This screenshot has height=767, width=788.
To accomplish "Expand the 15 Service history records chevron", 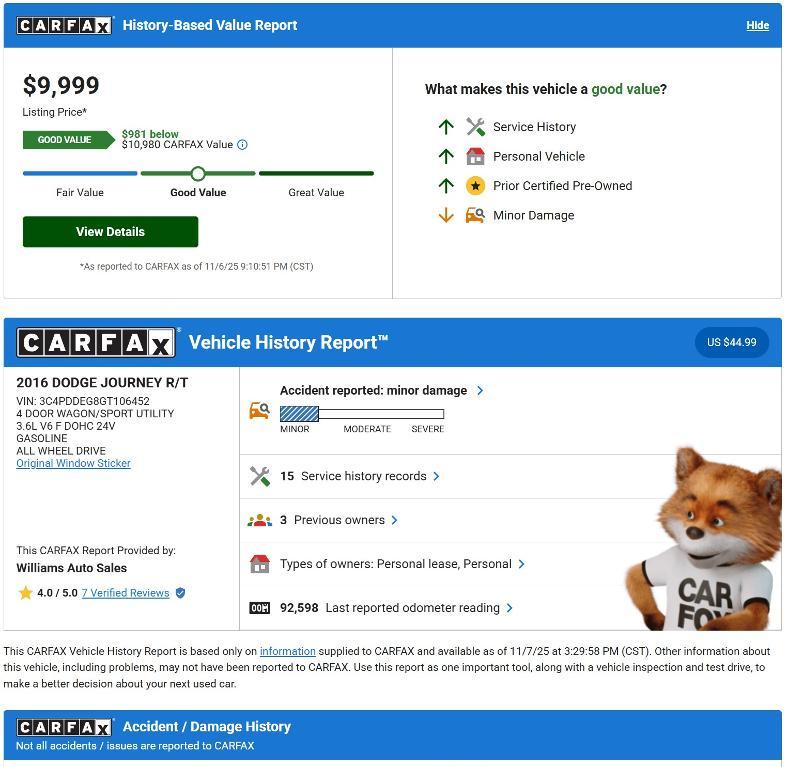I will 436,477.
